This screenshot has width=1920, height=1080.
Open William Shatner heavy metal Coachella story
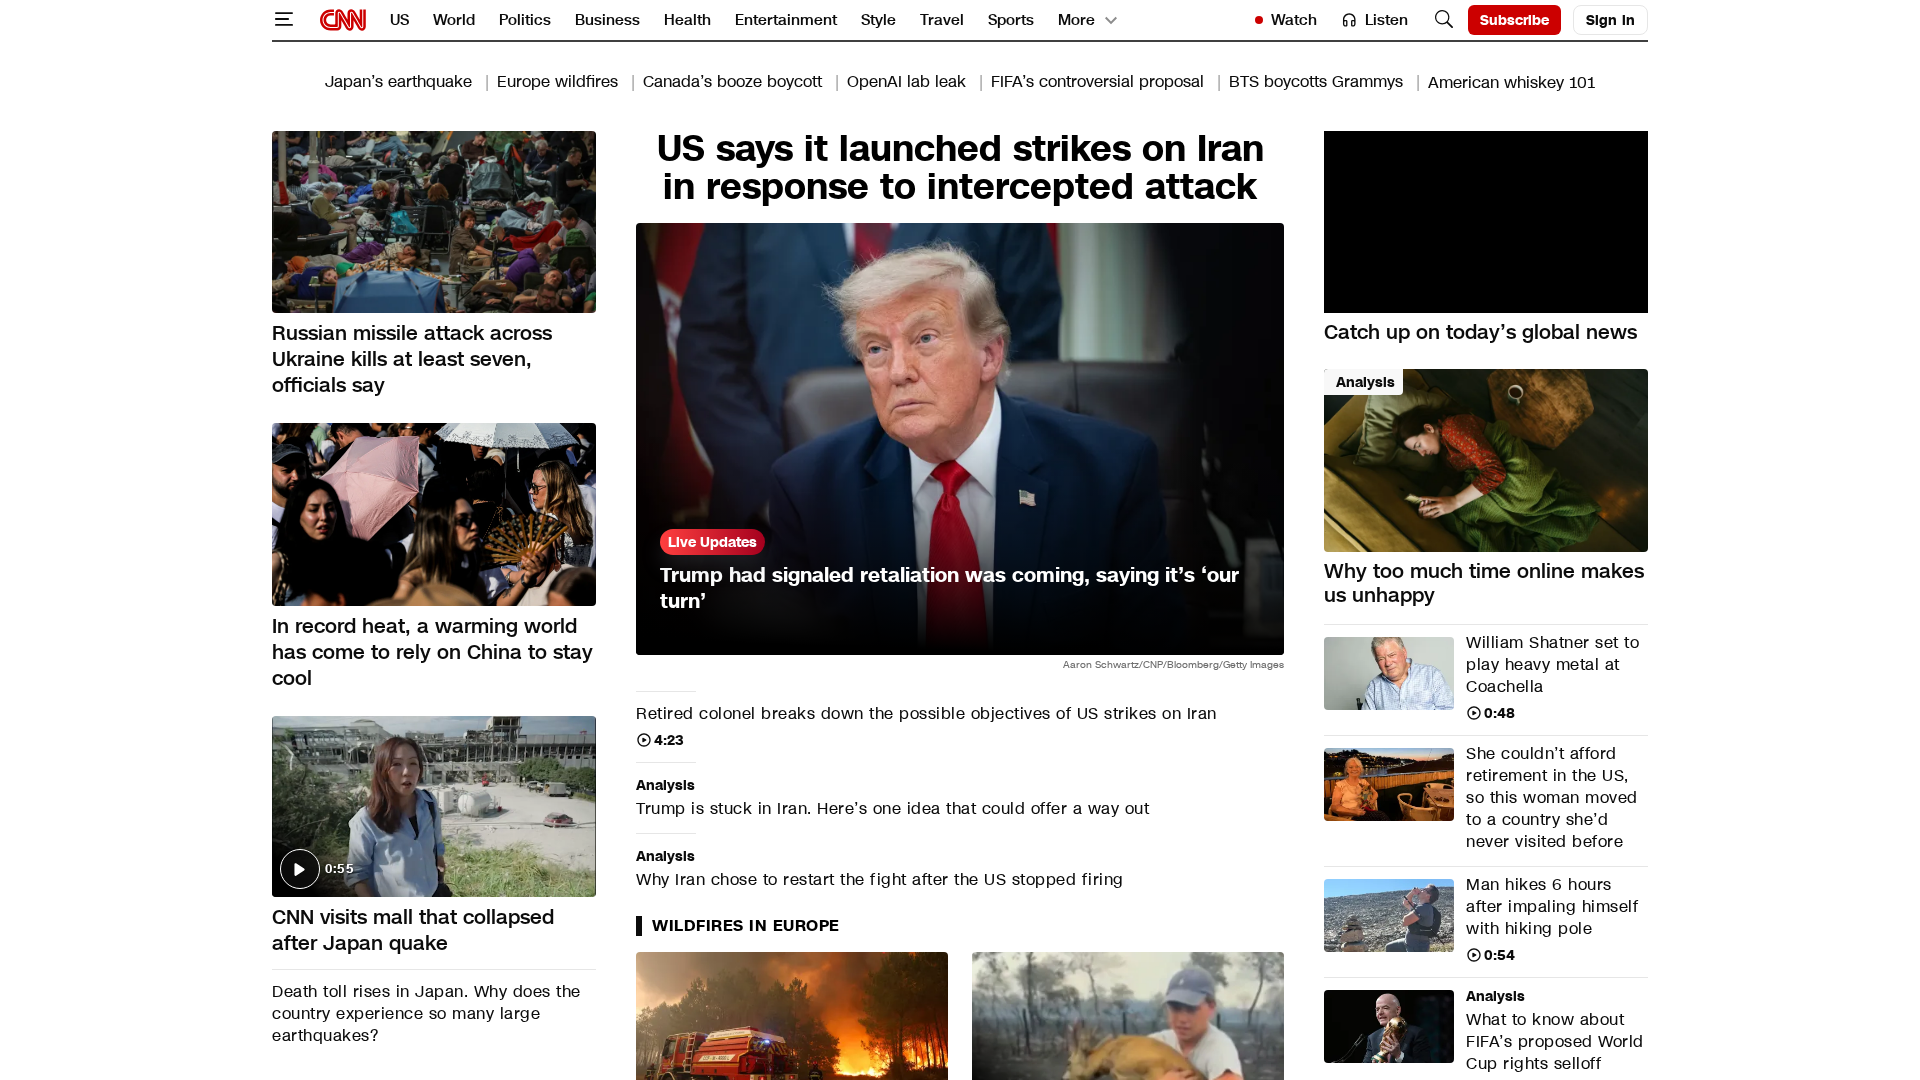(x=1552, y=664)
